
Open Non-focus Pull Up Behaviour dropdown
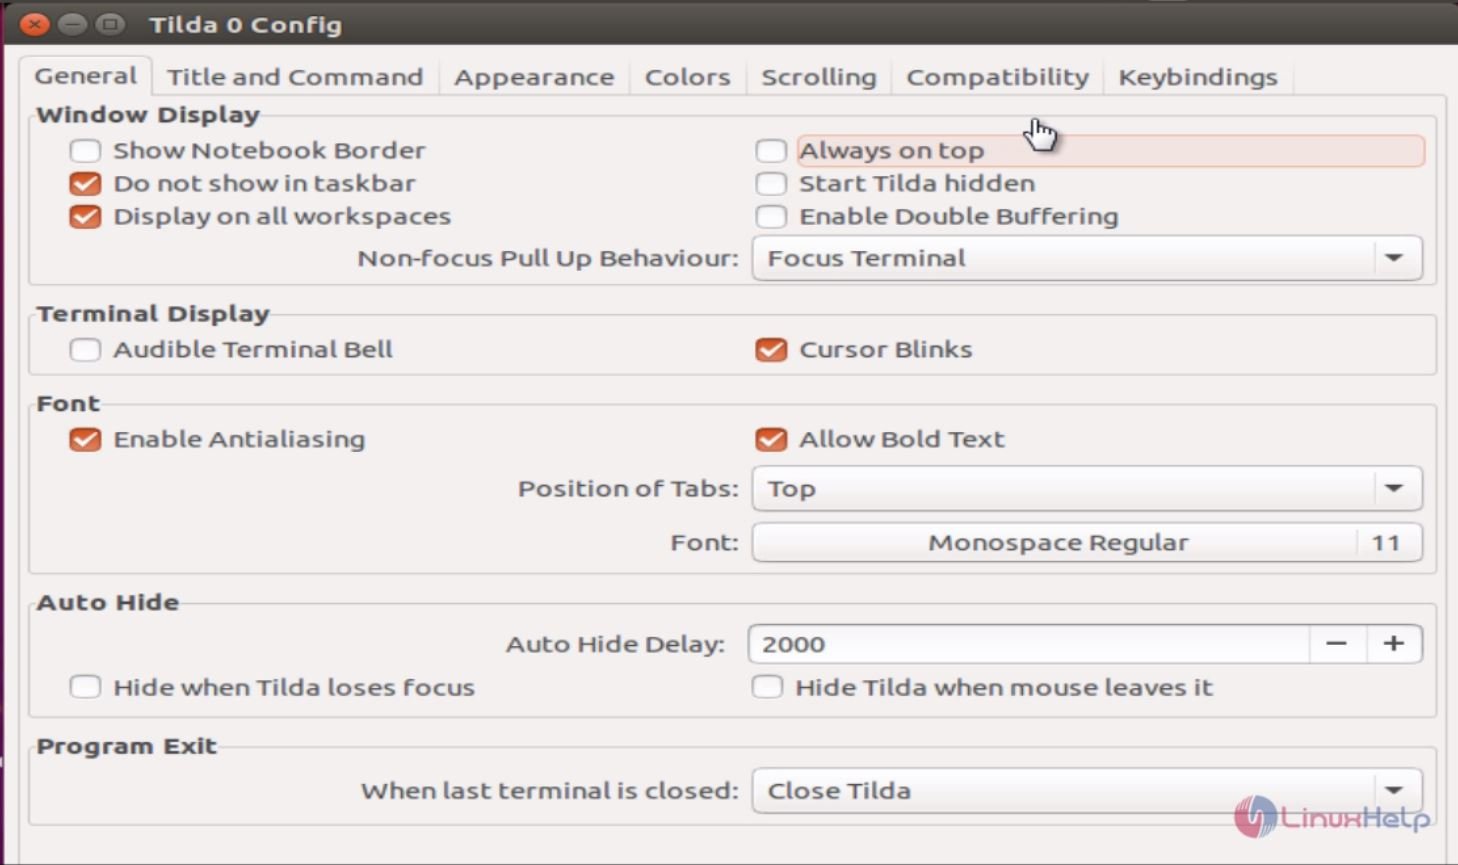tap(1087, 258)
